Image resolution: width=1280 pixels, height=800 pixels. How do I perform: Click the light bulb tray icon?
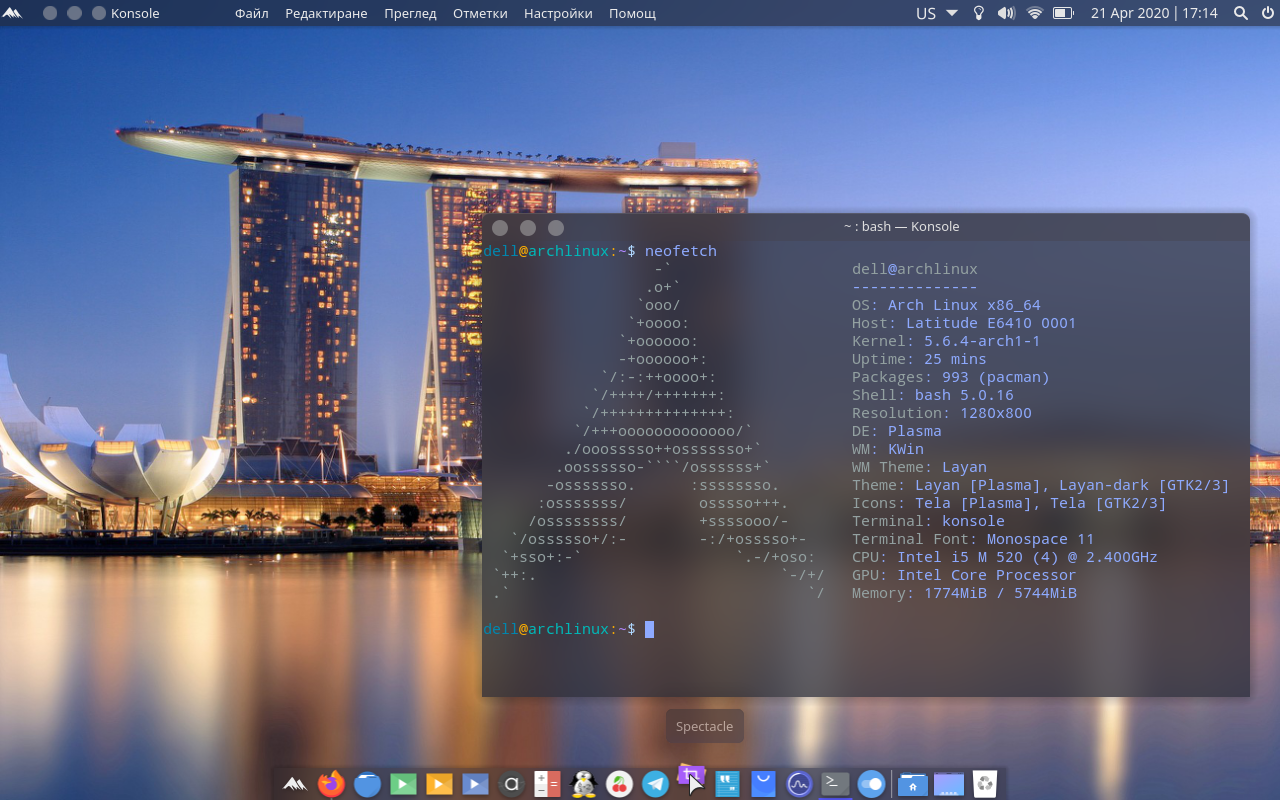(979, 13)
